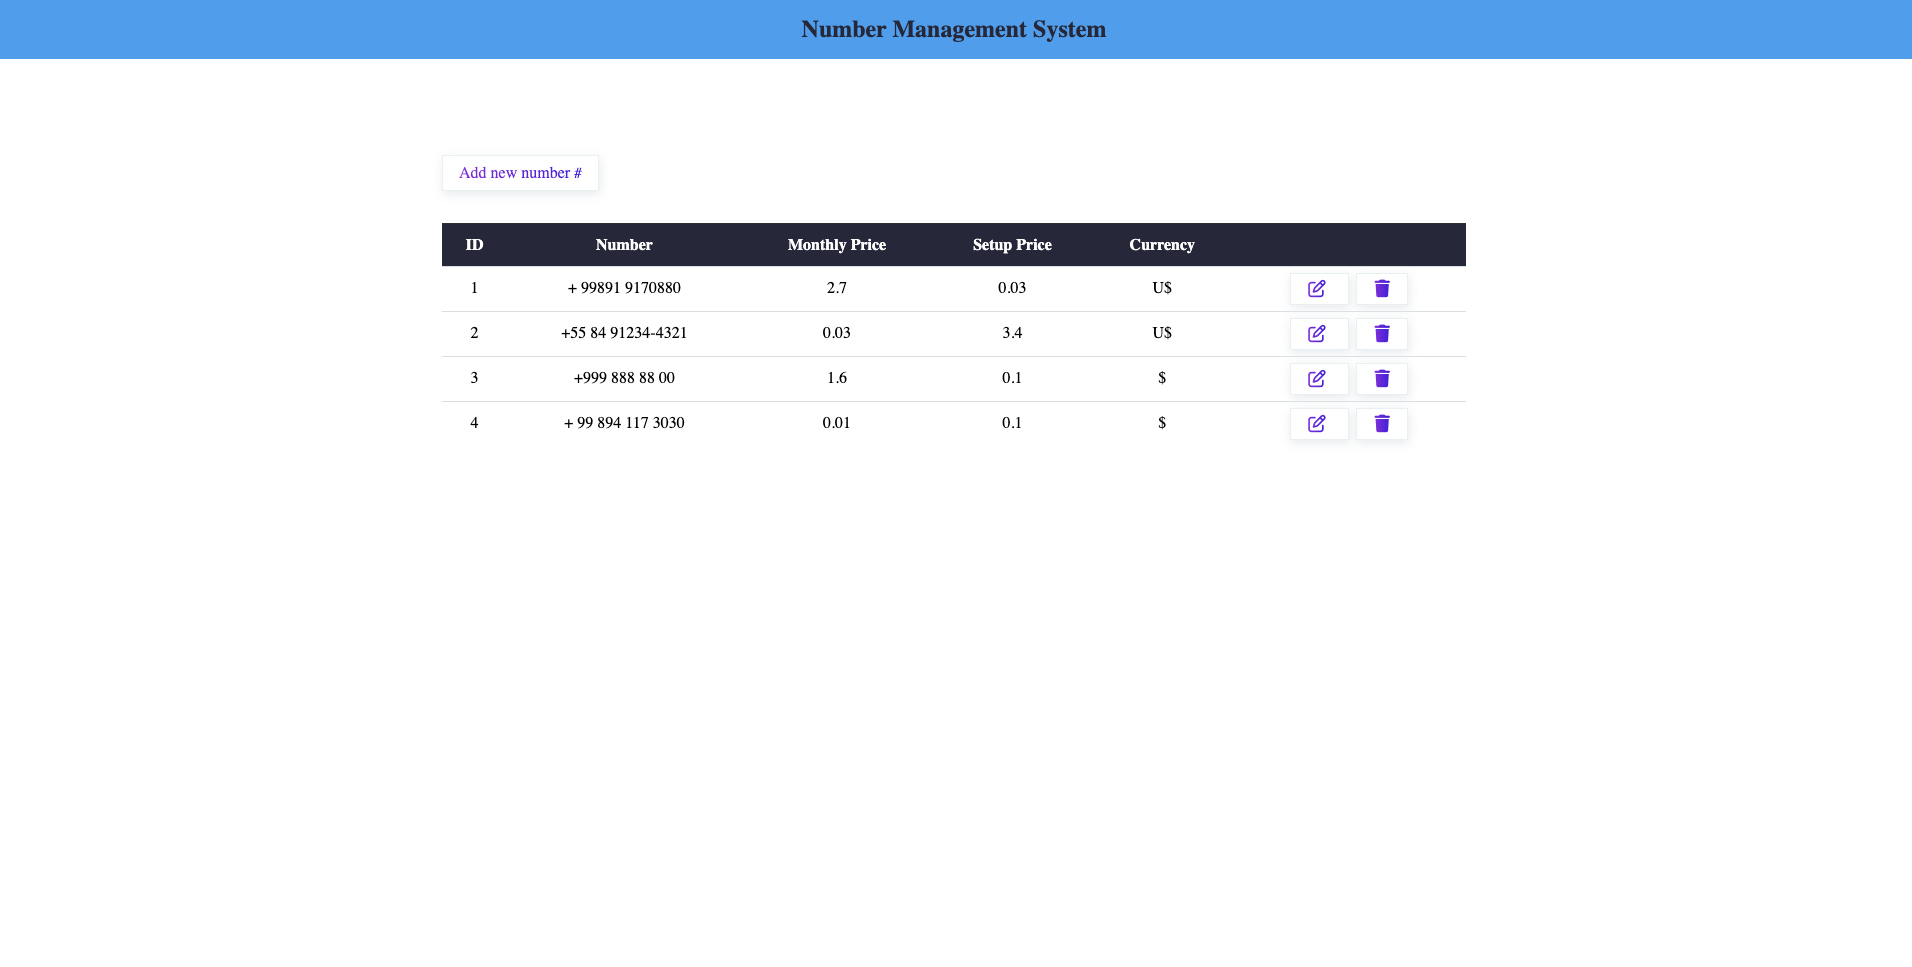Click the setup price 0.03
Viewport: 1912px width, 967px height.
point(1012,288)
